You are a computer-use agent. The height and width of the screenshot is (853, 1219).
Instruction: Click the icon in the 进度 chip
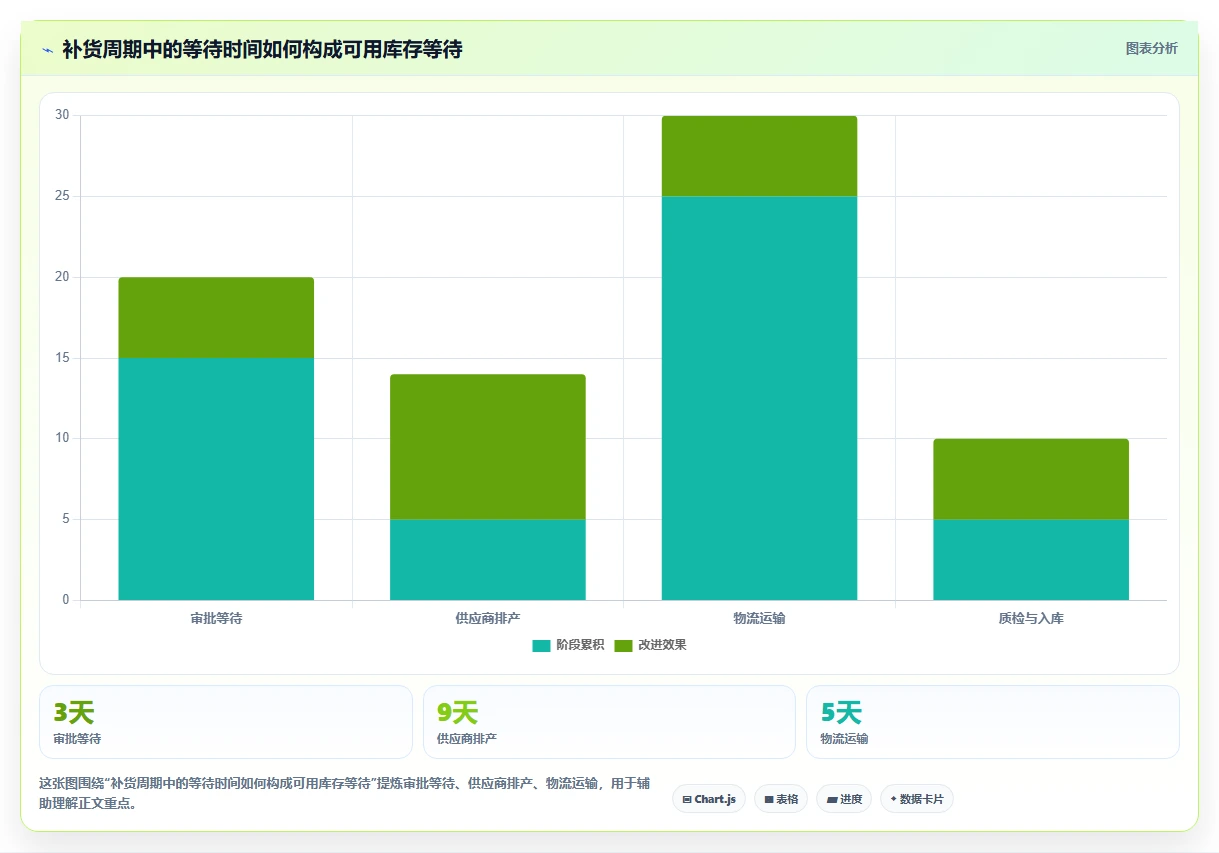click(x=832, y=800)
